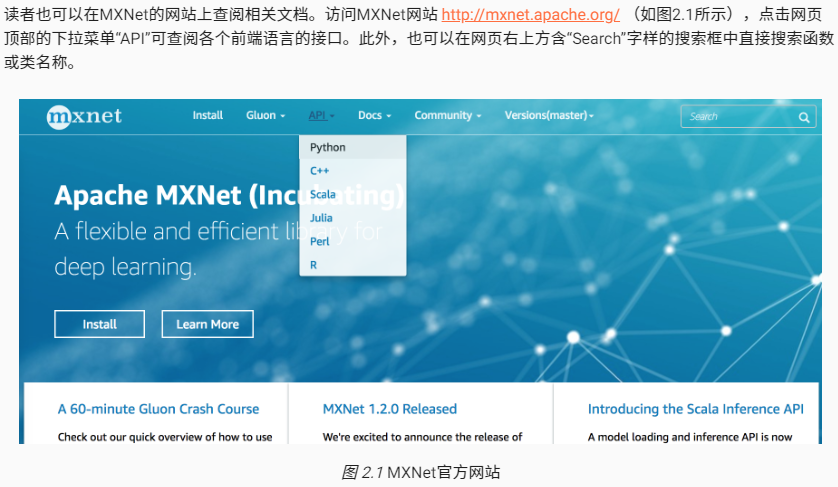
Task: Select C++ from the API menu
Action: [x=353, y=171]
